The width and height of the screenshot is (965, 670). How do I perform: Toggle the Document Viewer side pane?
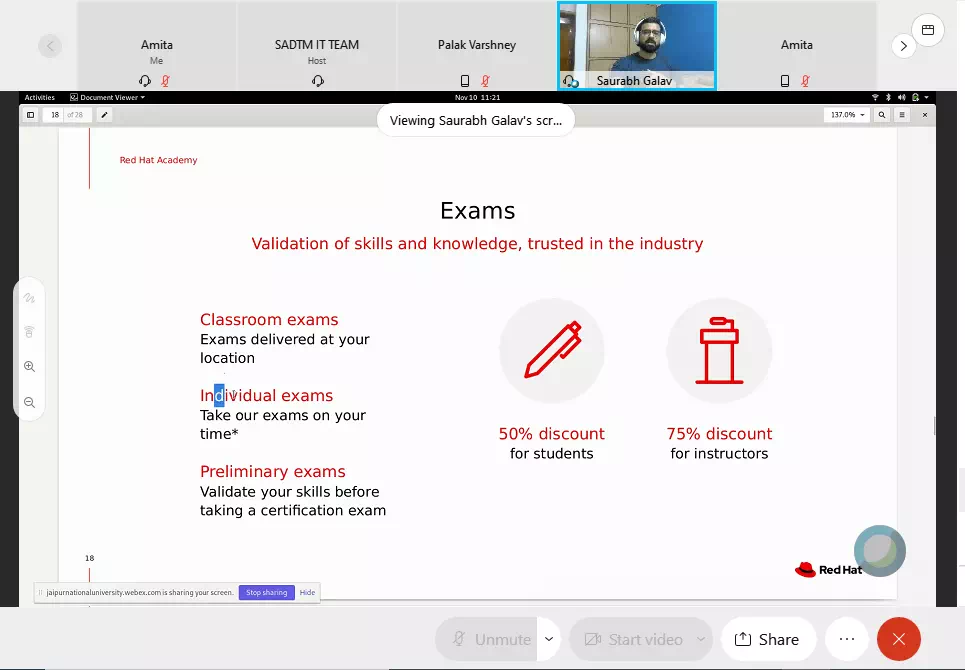coord(30,114)
